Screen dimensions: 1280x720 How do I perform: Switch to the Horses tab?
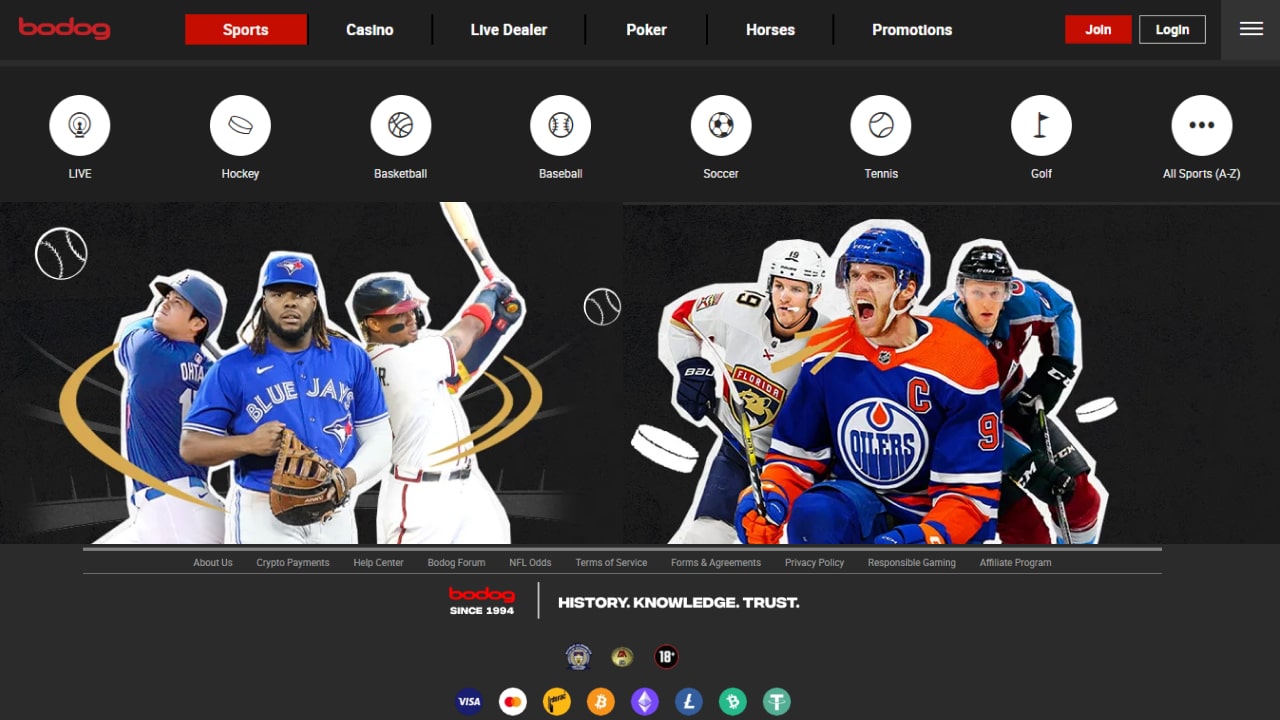point(770,30)
